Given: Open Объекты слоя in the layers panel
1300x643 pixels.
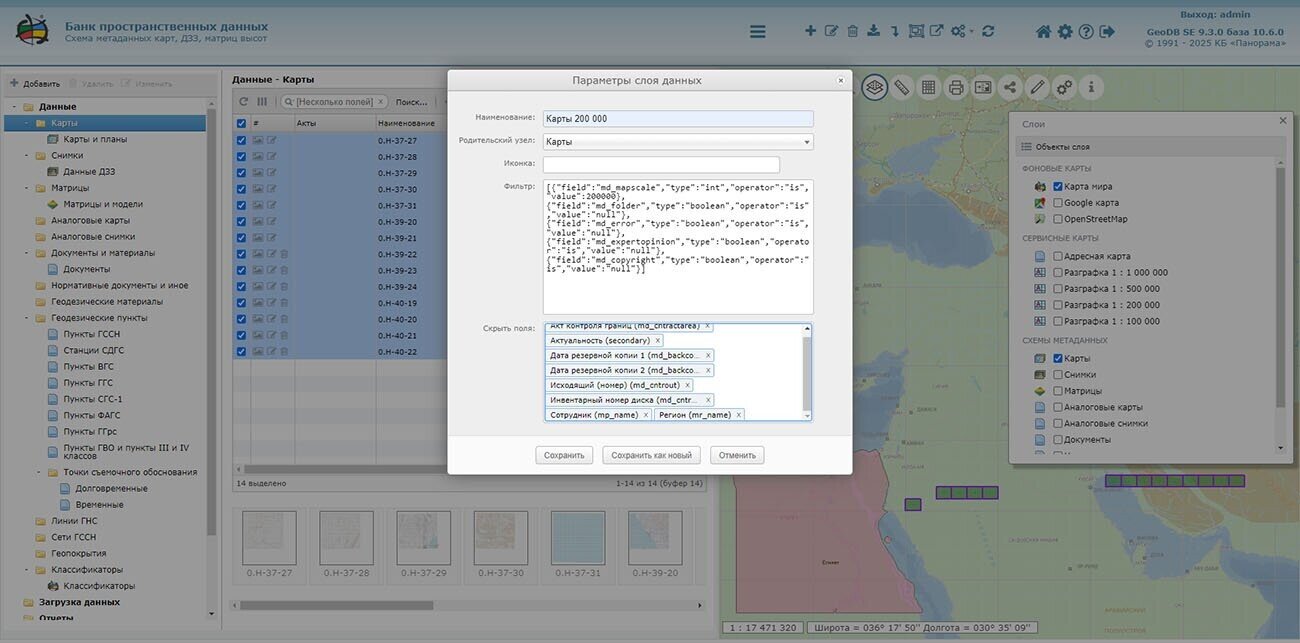Looking at the screenshot, I should (1062, 147).
